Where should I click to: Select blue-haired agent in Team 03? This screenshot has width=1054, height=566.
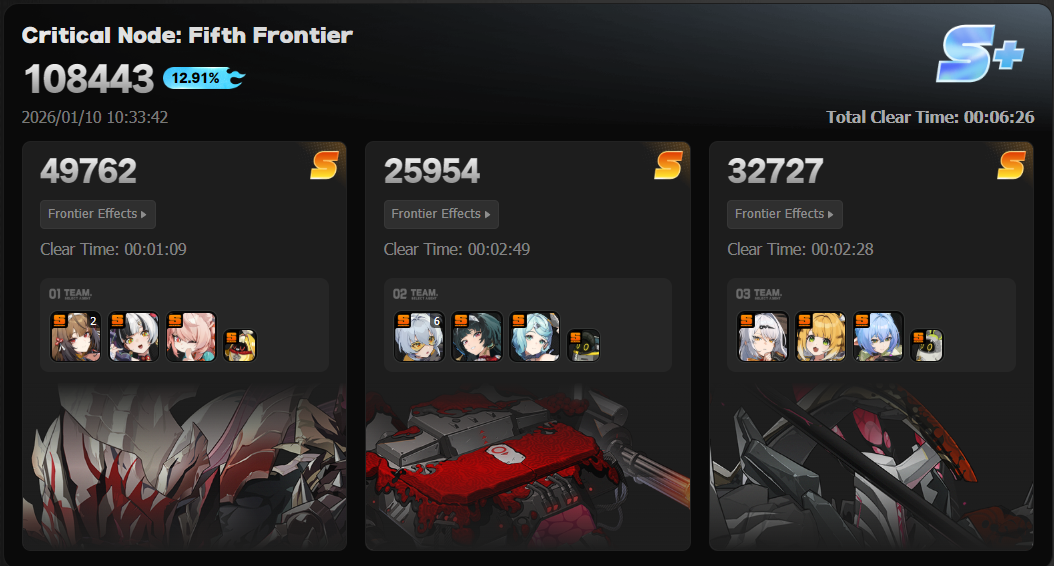878,336
